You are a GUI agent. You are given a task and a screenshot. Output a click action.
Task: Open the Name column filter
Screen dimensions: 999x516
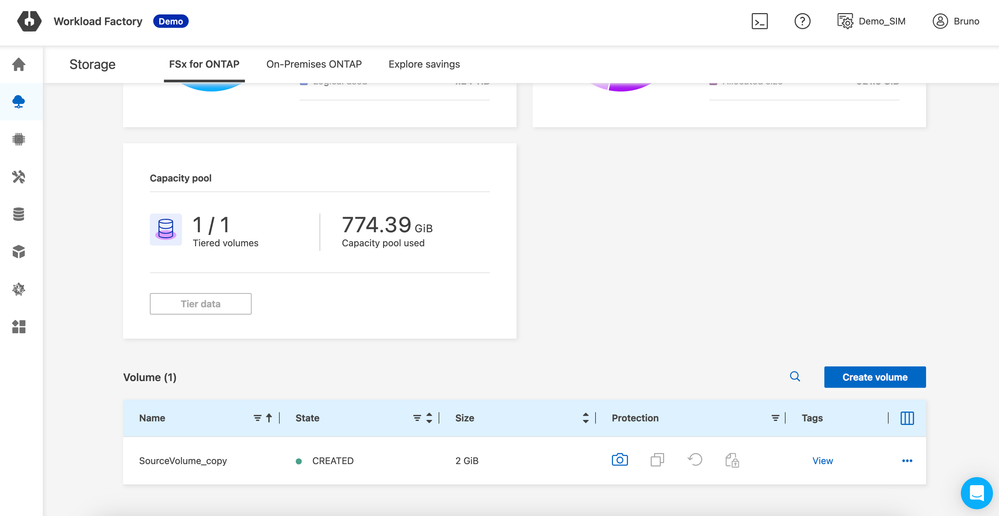(x=257, y=418)
